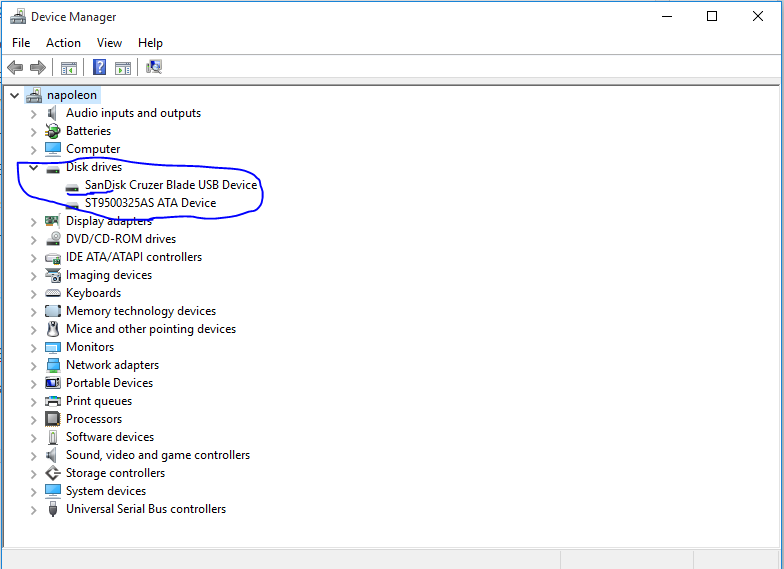Click Scan for hardware changes icon

click(x=154, y=67)
